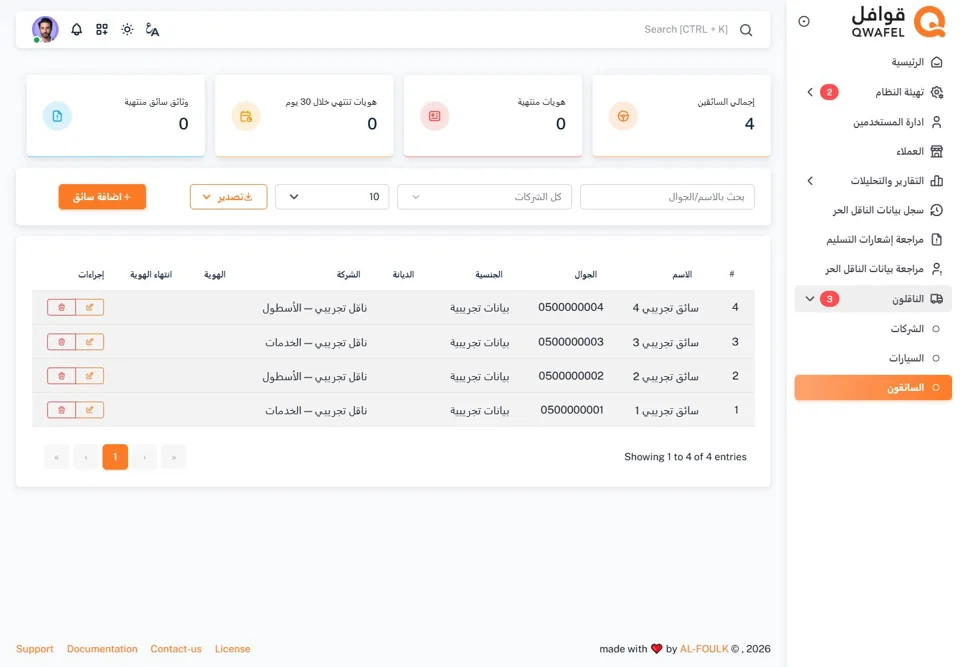Delete driver سائق تجريبي 4

(x=61, y=307)
